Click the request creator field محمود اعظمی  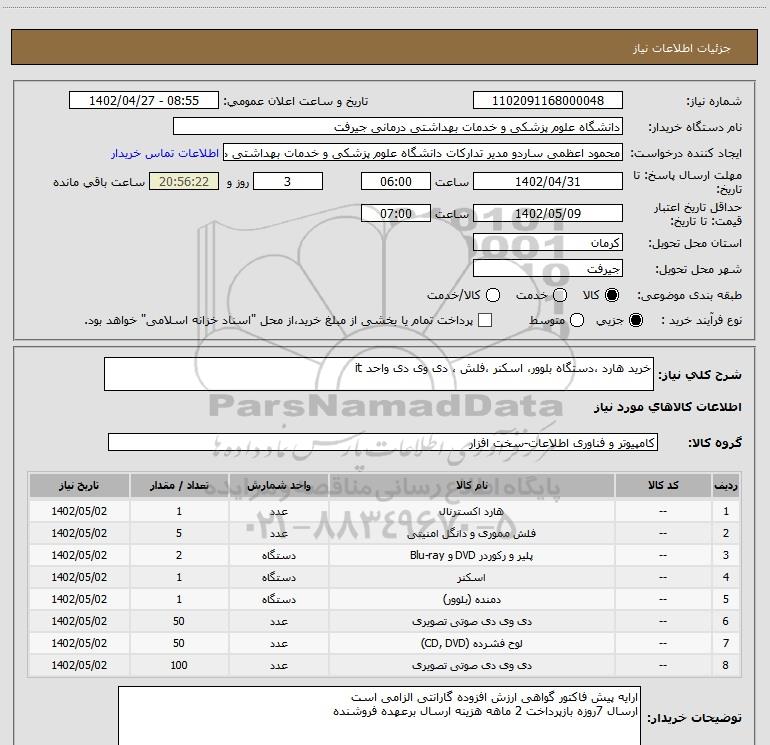coord(423,153)
